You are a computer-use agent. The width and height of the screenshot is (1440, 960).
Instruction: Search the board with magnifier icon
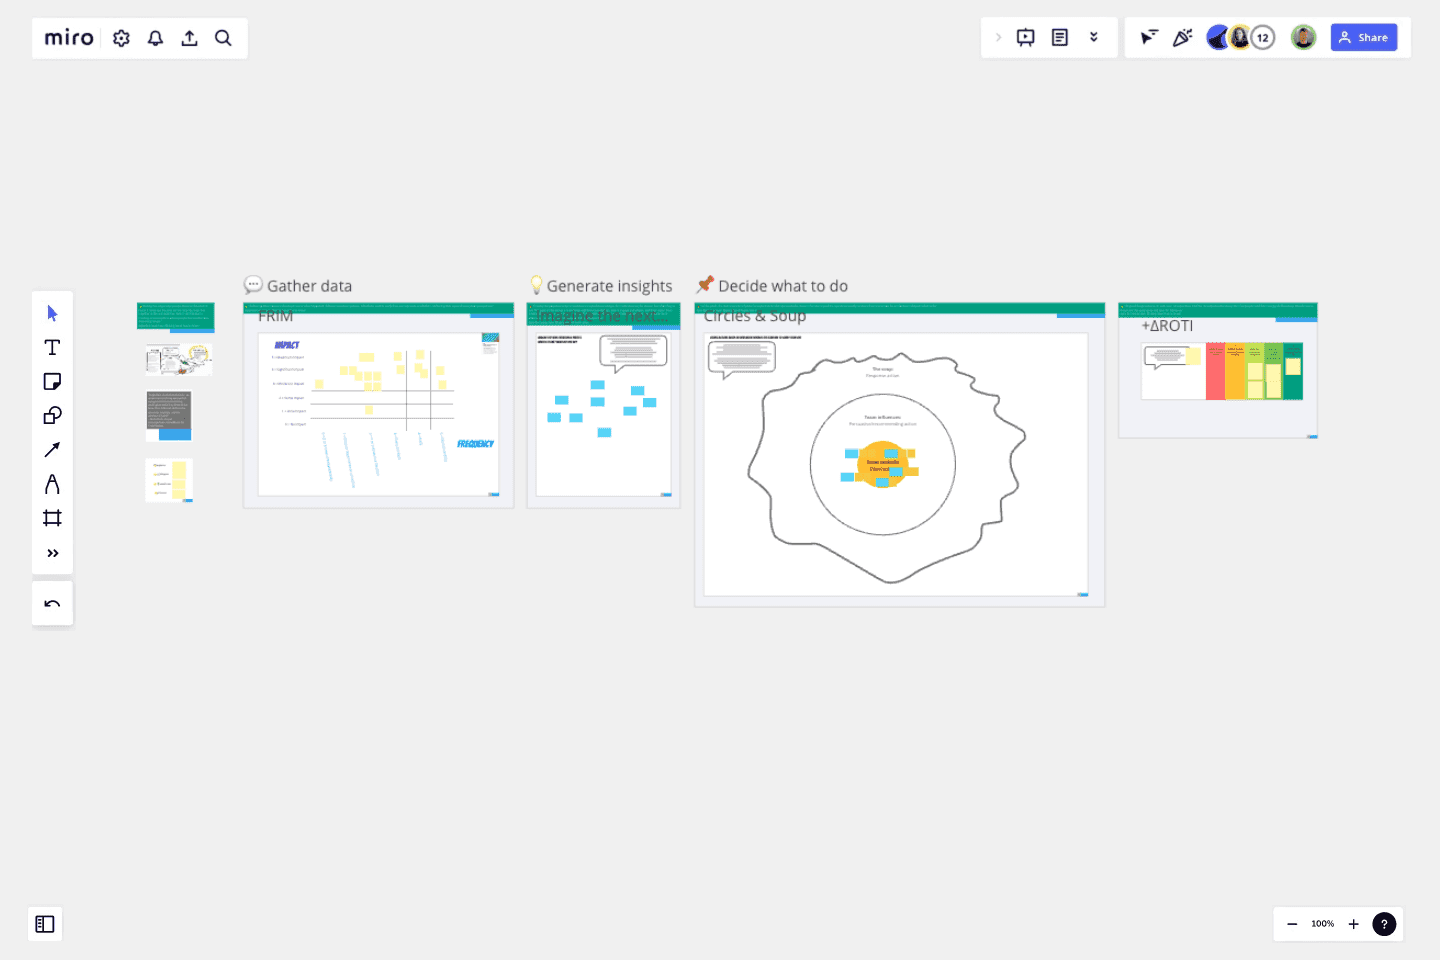(223, 38)
